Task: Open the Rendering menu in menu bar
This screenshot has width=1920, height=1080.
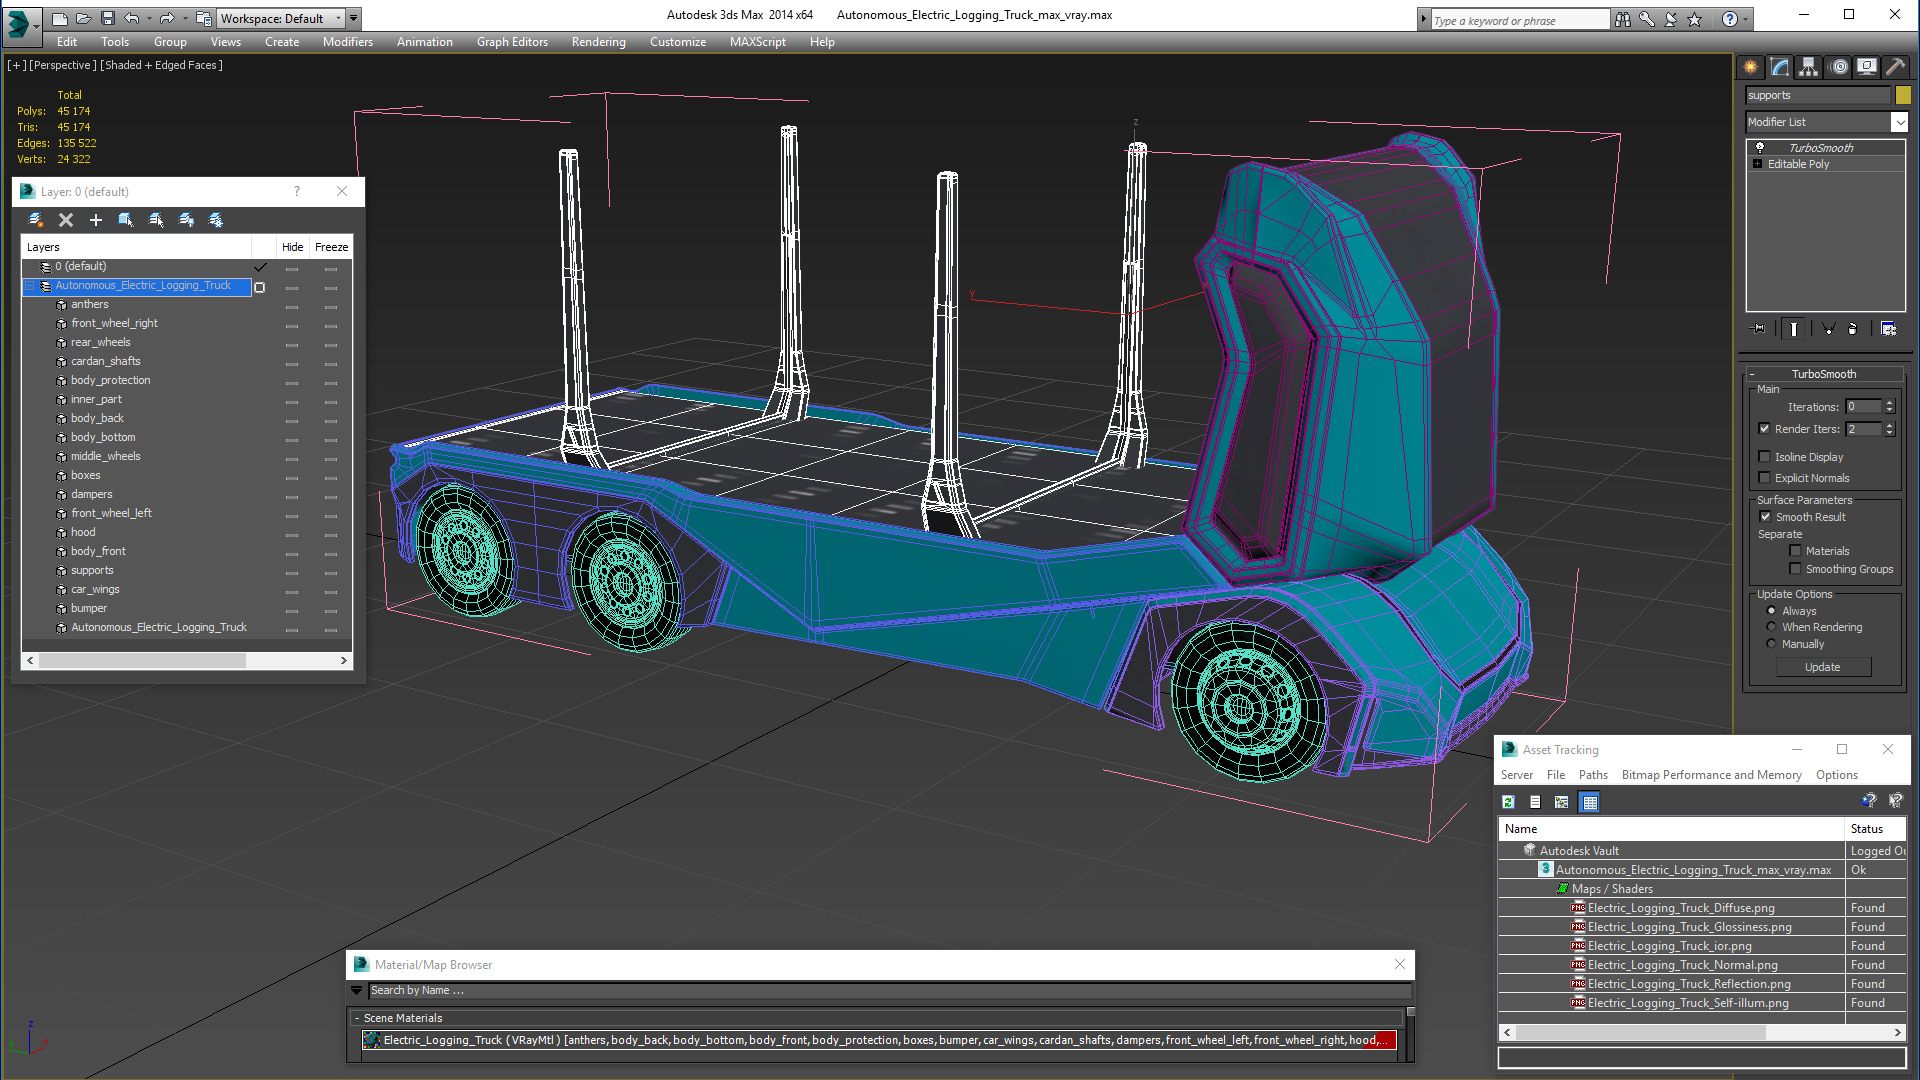Action: pos(597,42)
